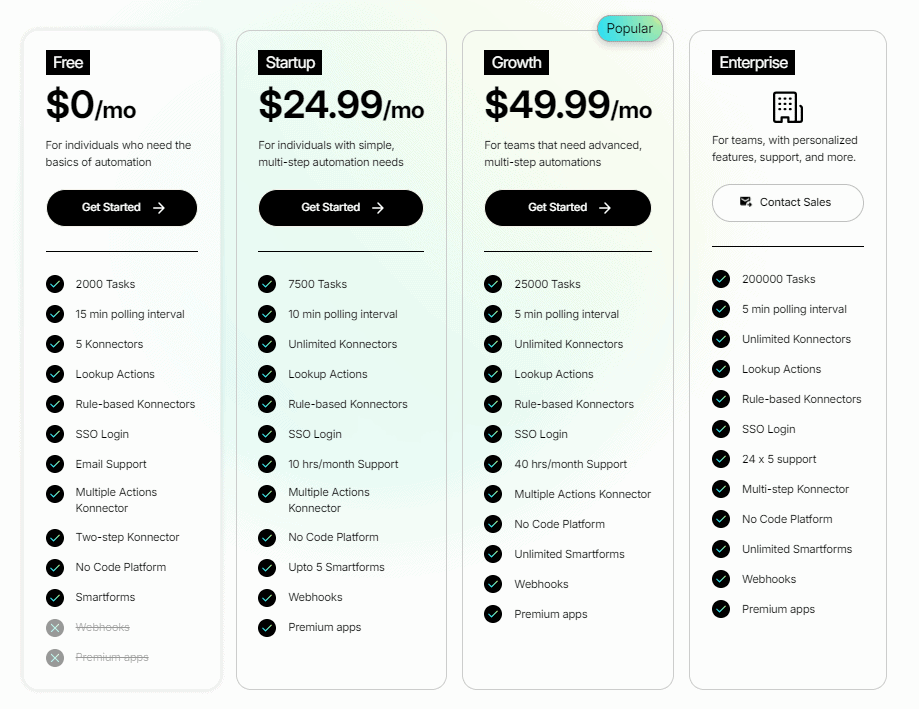This screenshot has height=709, width=919.
Task: Open Contact Sales for Enterprise
Action: point(787,203)
